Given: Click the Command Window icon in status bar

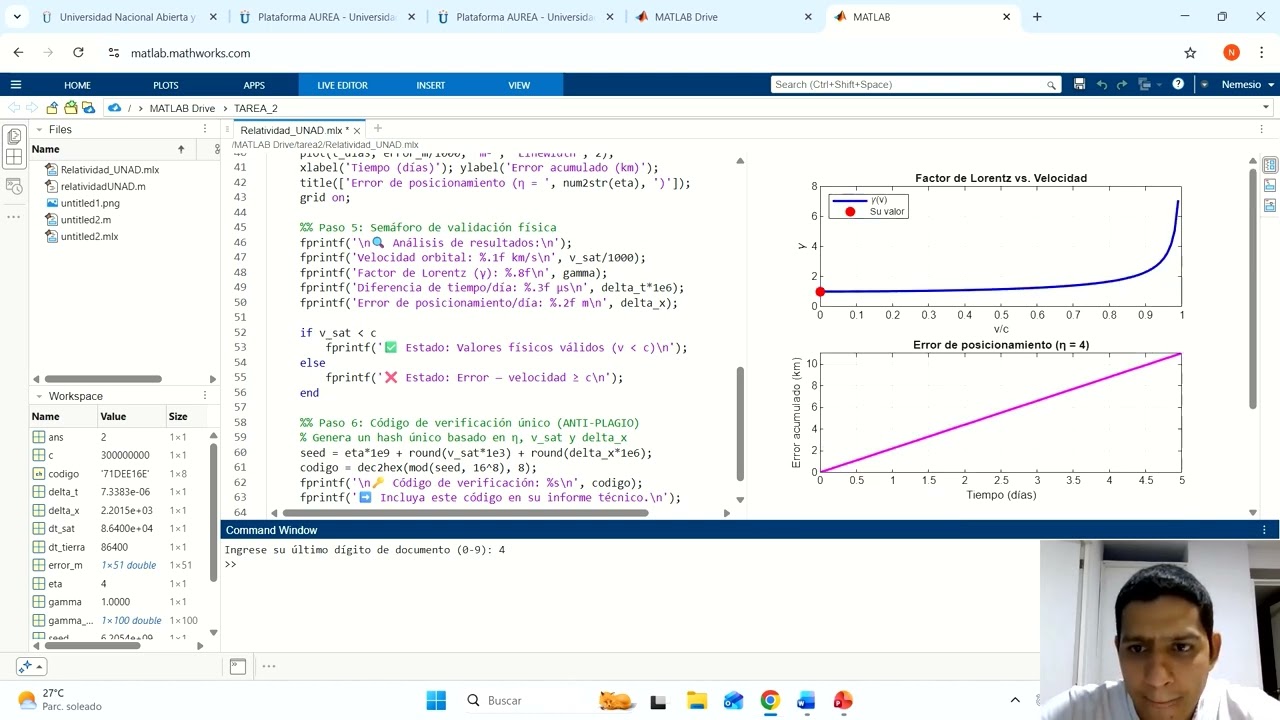Looking at the screenshot, I should [237, 666].
